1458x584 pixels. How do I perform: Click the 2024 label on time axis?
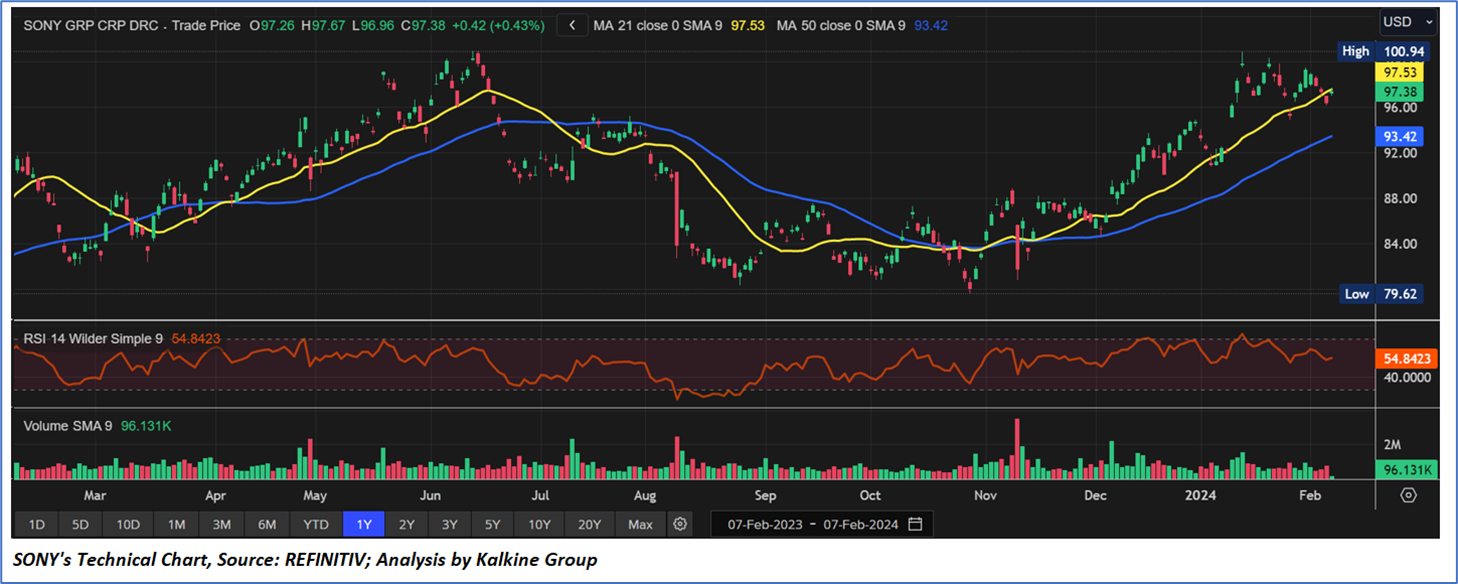pyautogui.click(x=1199, y=495)
